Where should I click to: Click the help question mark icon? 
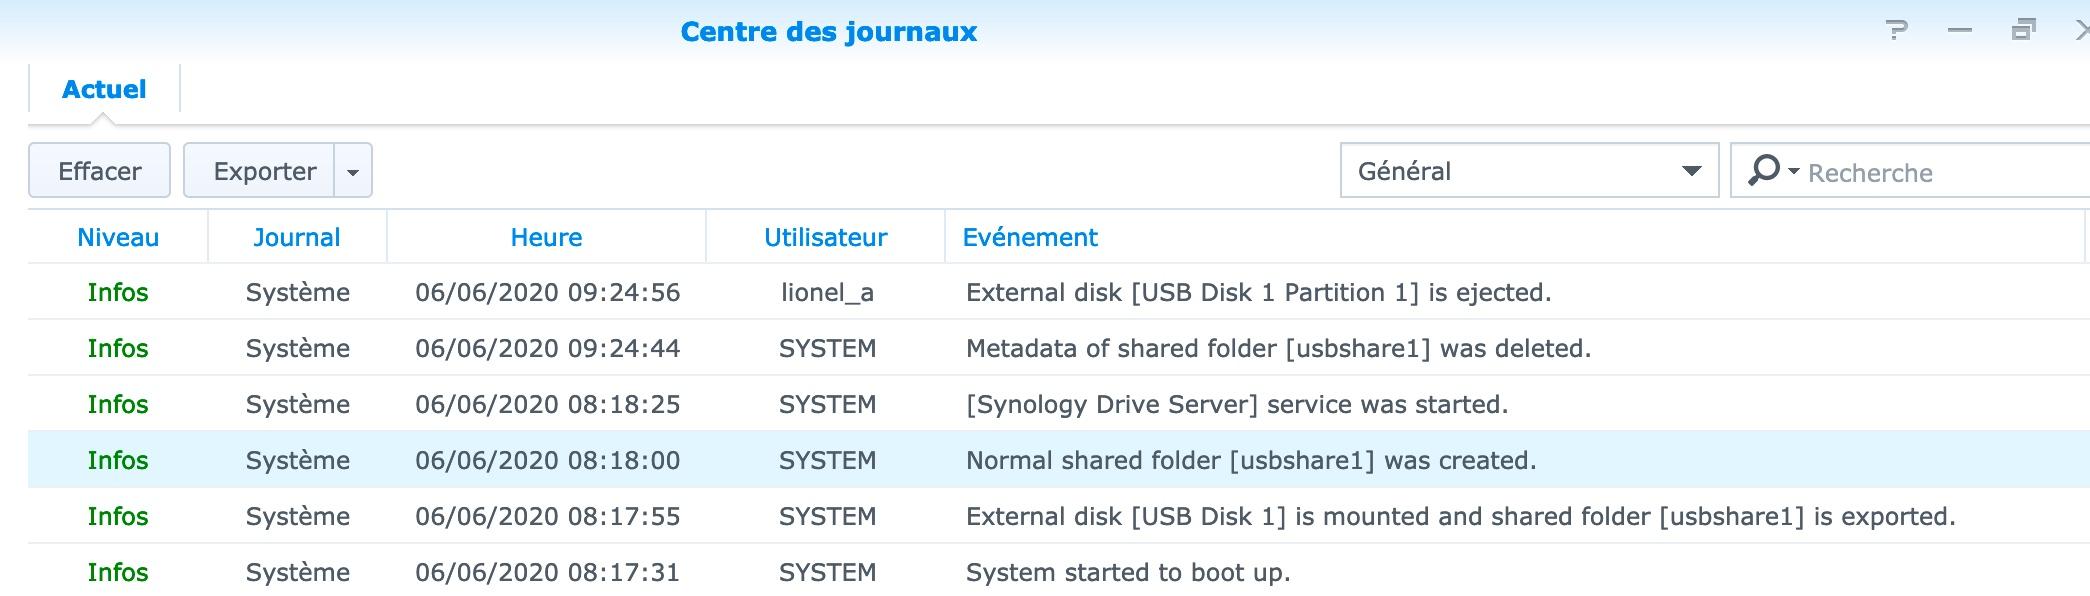tap(1896, 31)
